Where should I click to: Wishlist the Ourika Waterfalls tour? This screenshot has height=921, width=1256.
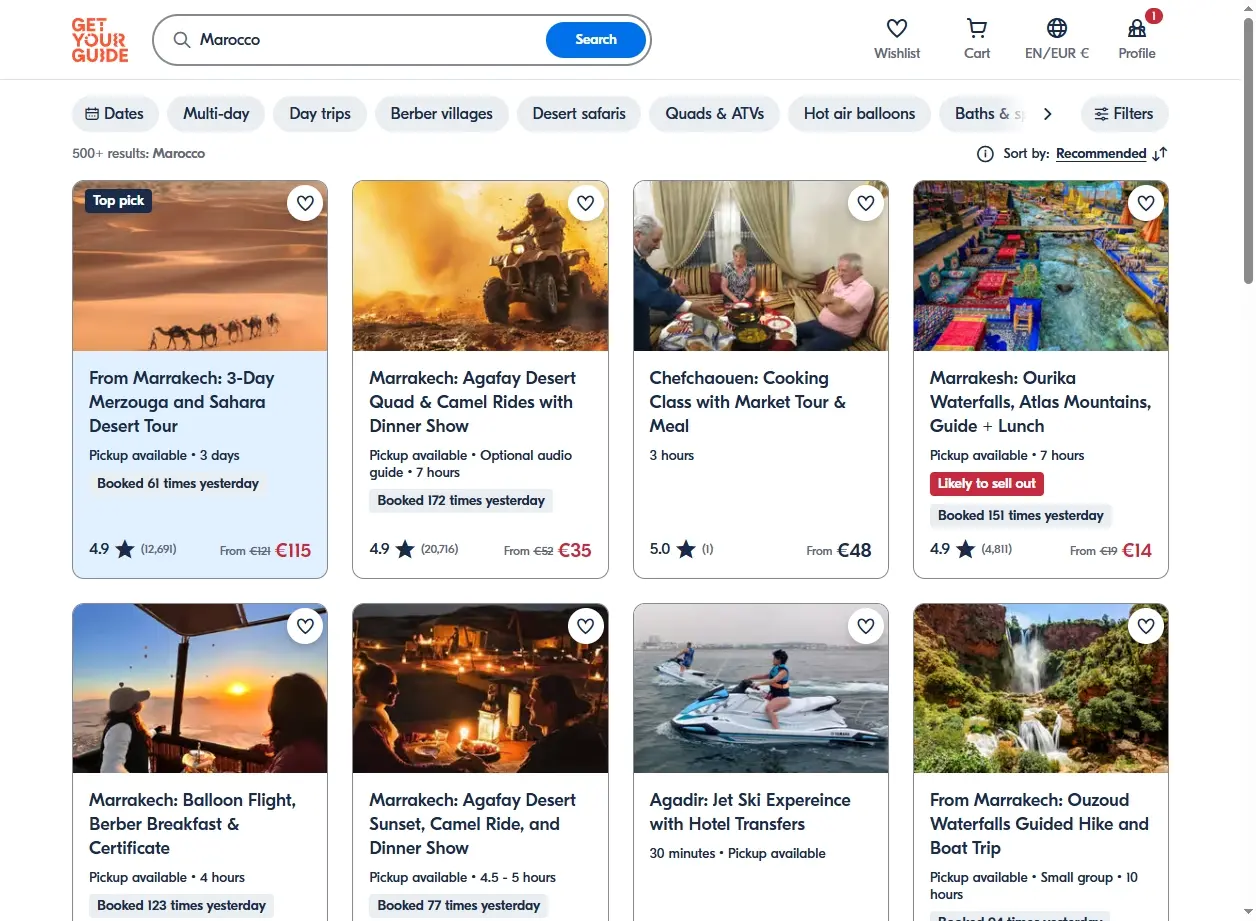point(1146,203)
